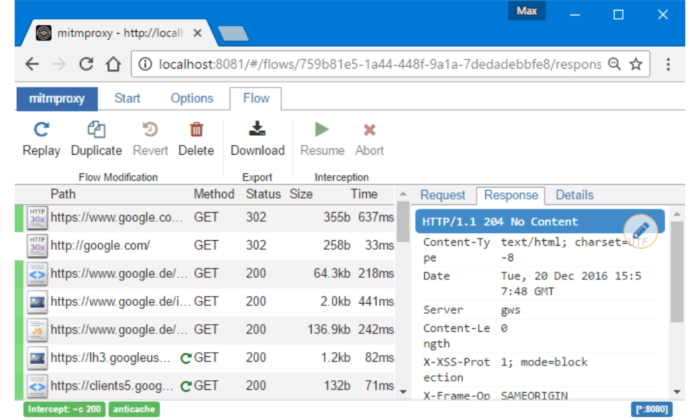The image size is (700, 420).
Task: Click the HTTP 30x icon of http://google.com/ row
Action: point(37,246)
